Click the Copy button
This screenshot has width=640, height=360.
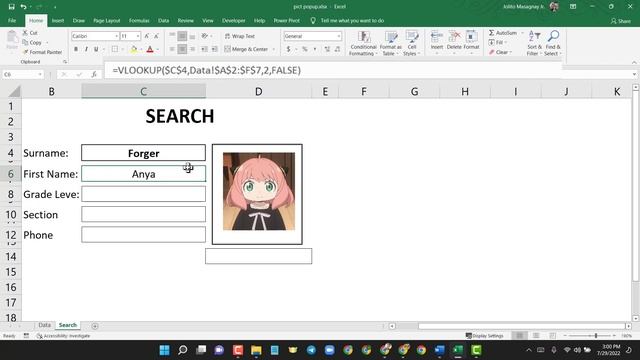(x=32, y=42)
